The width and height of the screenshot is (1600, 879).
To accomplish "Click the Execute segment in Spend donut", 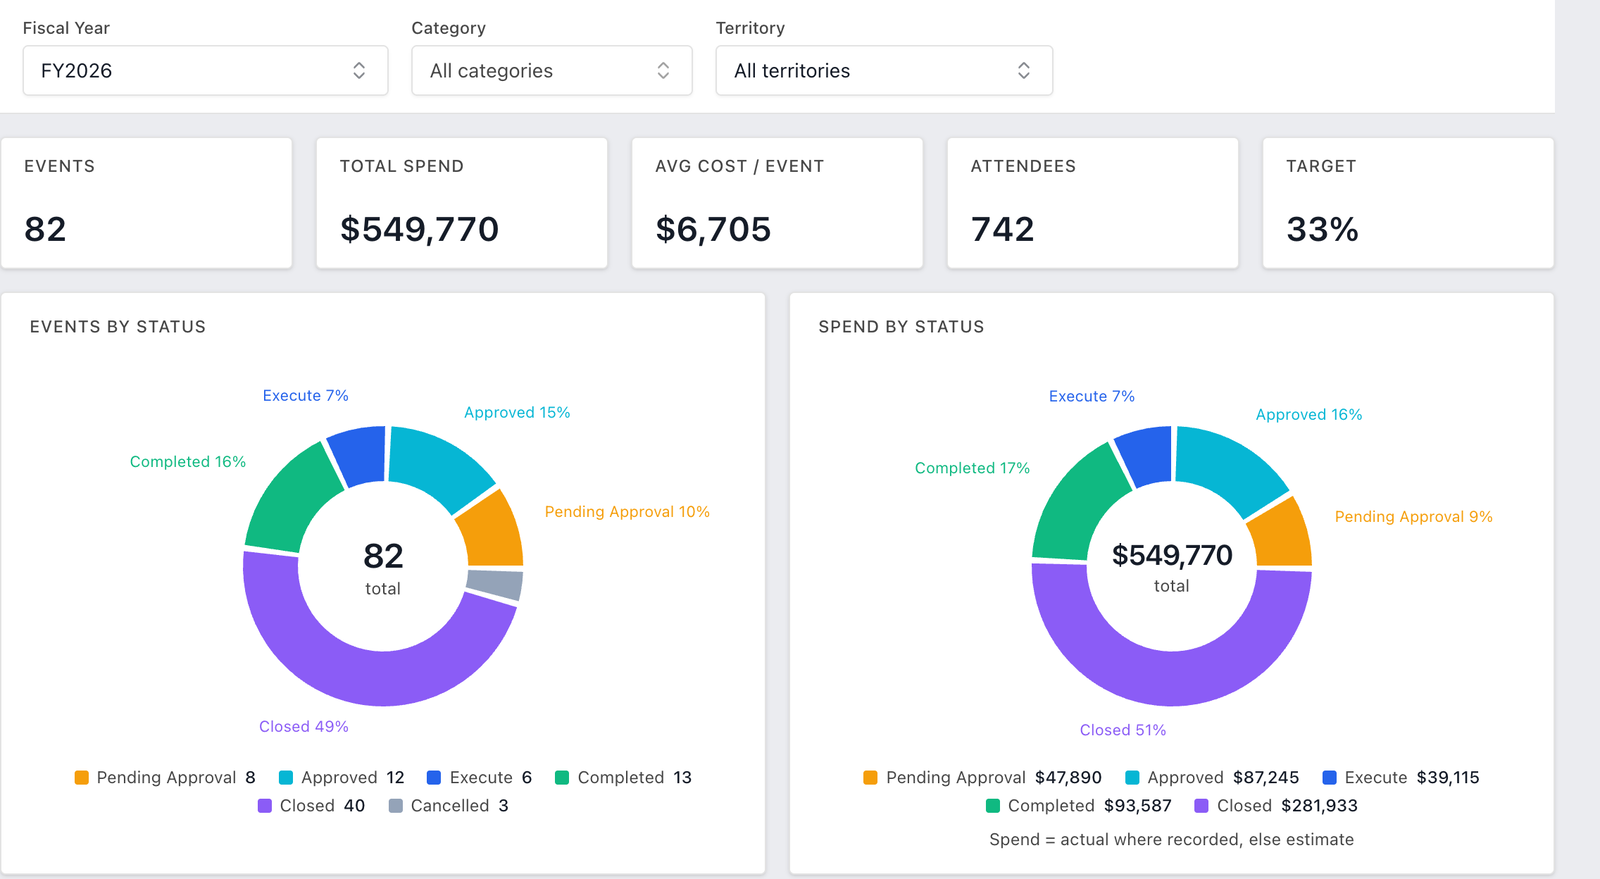I will (x=1146, y=456).
